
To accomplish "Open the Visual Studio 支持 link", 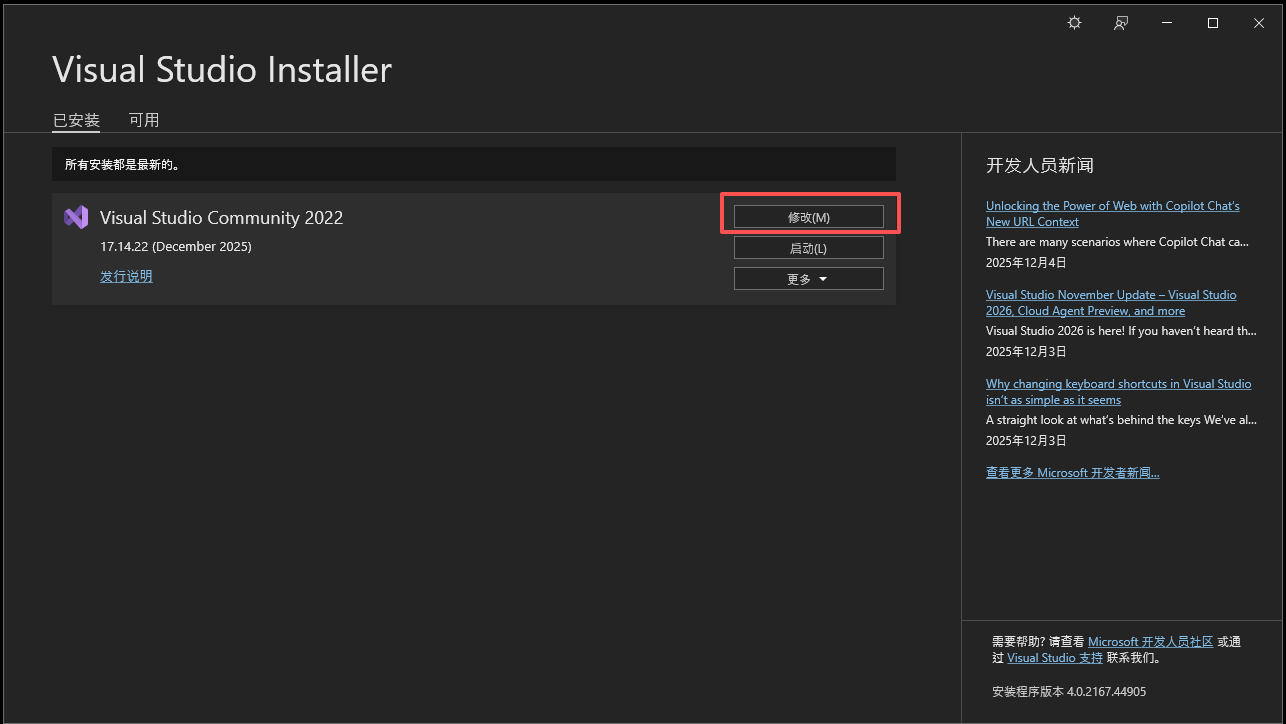I will point(1055,658).
